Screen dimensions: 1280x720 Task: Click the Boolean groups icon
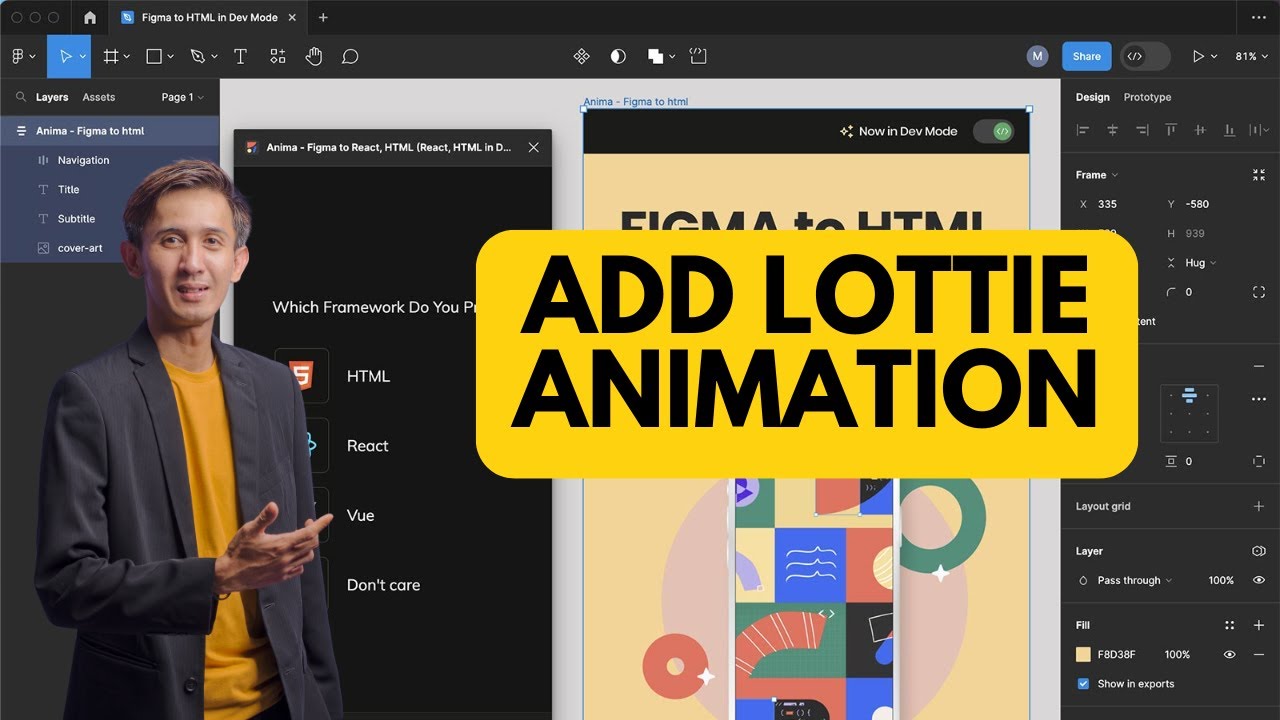coord(655,57)
